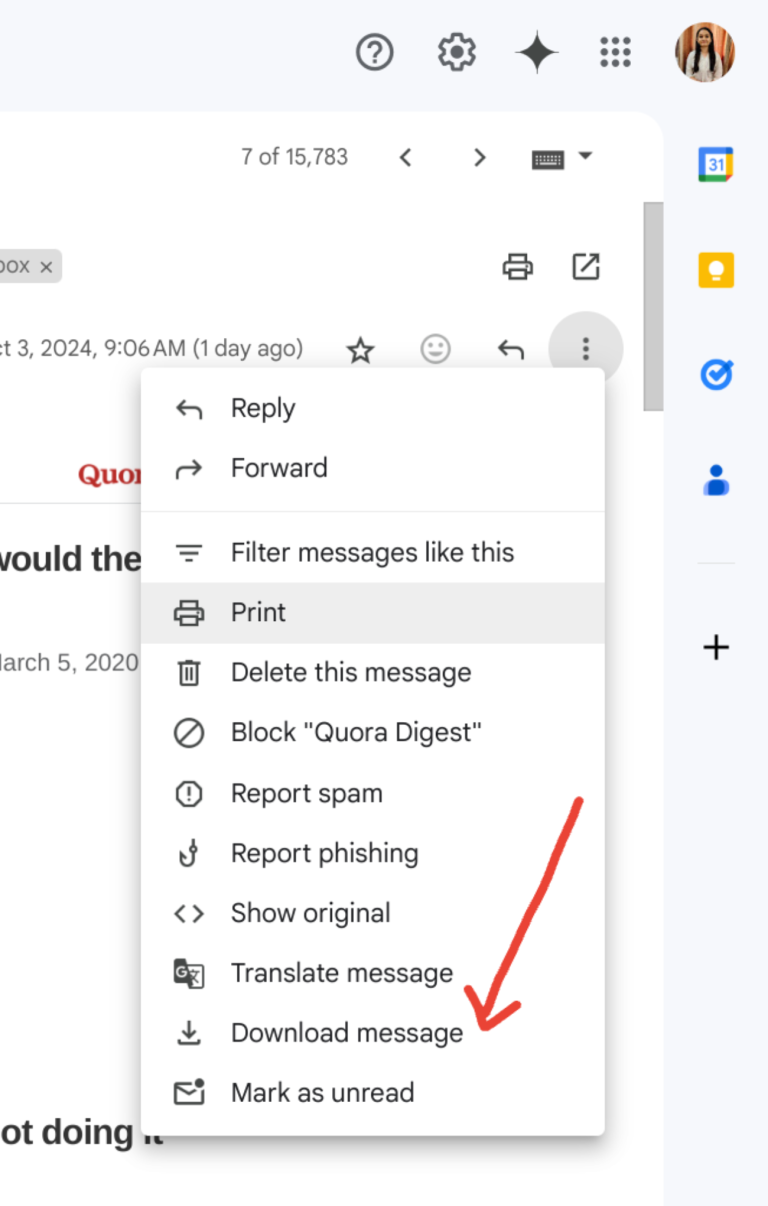Image resolution: width=768 pixels, height=1206 pixels.
Task: Open email in a new window
Action: pyautogui.click(x=586, y=266)
